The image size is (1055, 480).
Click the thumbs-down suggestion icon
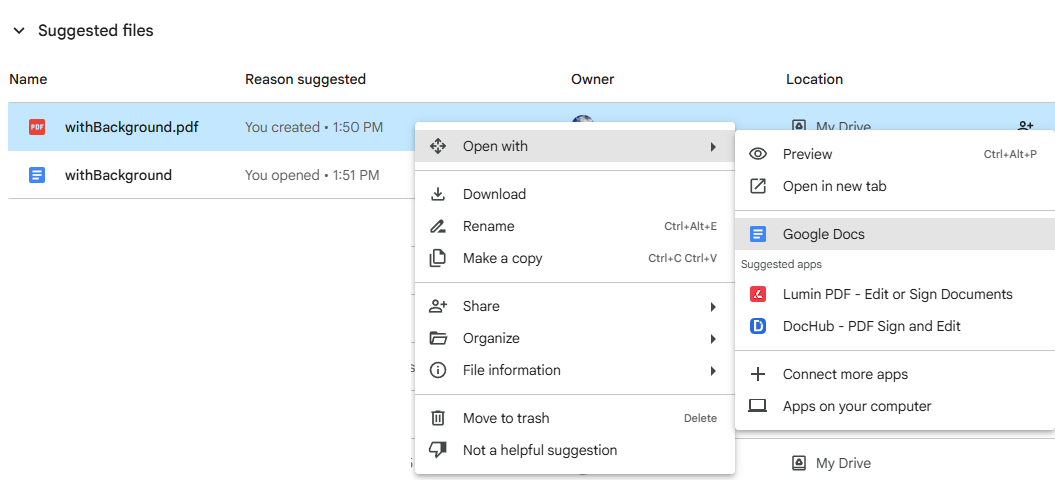(438, 450)
